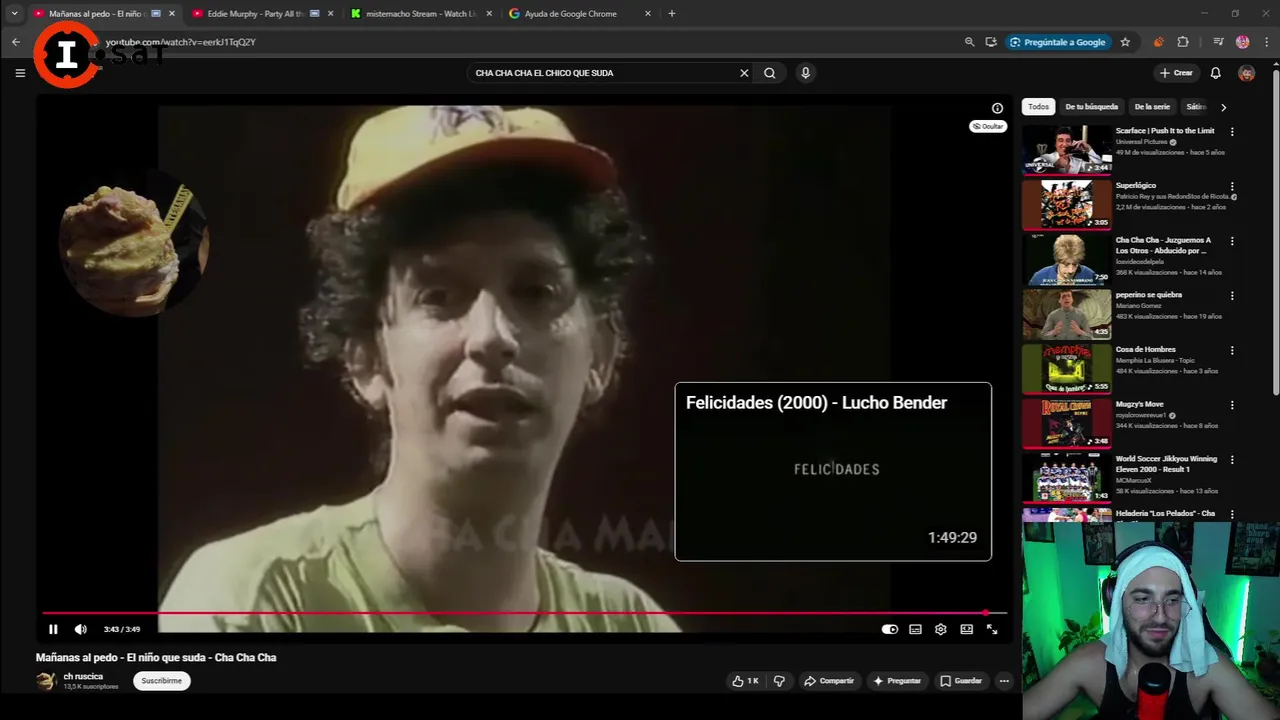
Task: Select the De tu búsqueda chip
Action: tap(1091, 107)
